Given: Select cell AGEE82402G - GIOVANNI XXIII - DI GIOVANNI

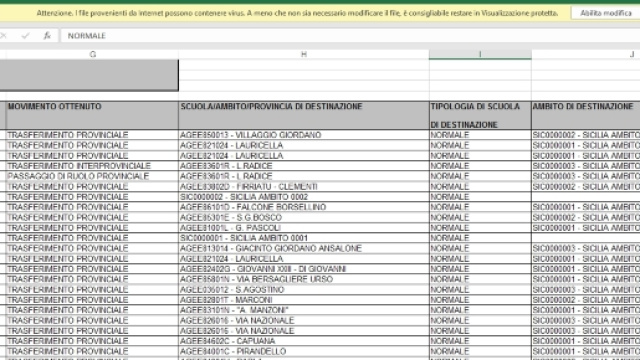Looking at the screenshot, I should [x=304, y=269].
